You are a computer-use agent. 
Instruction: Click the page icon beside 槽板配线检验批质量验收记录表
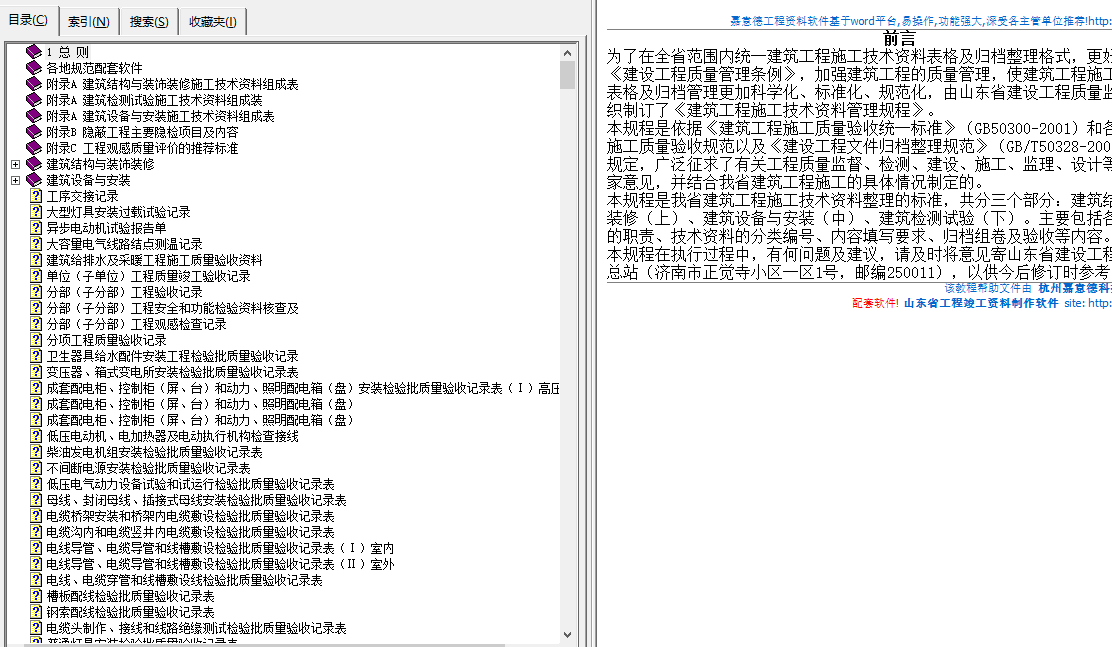[x=36, y=596]
